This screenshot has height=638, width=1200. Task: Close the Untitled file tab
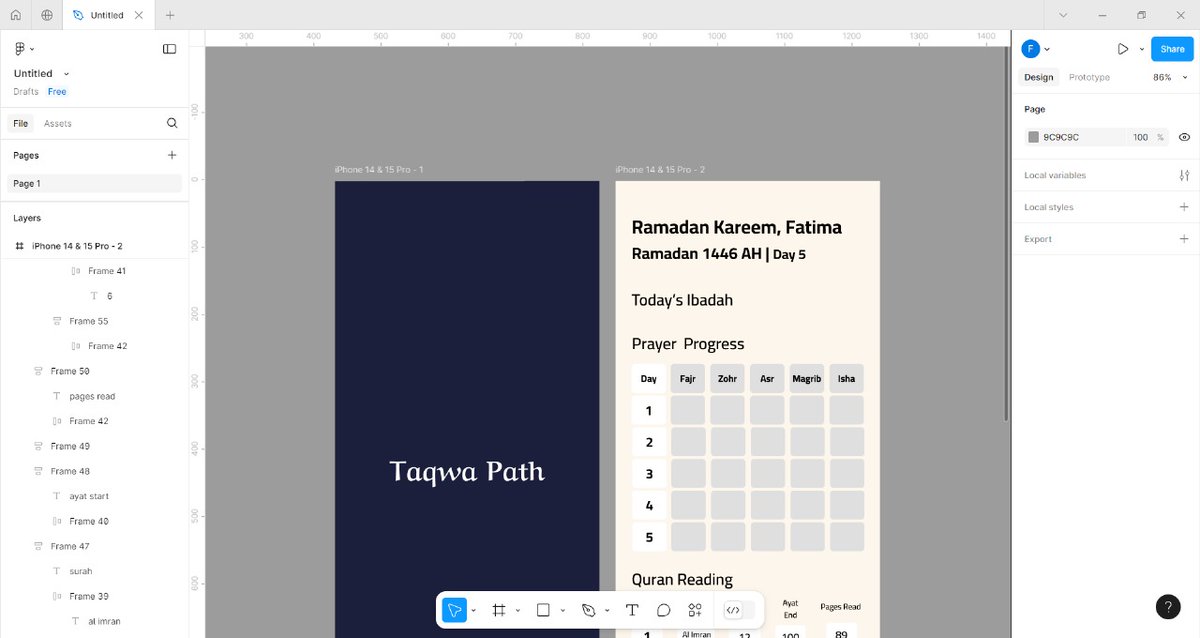tap(139, 15)
